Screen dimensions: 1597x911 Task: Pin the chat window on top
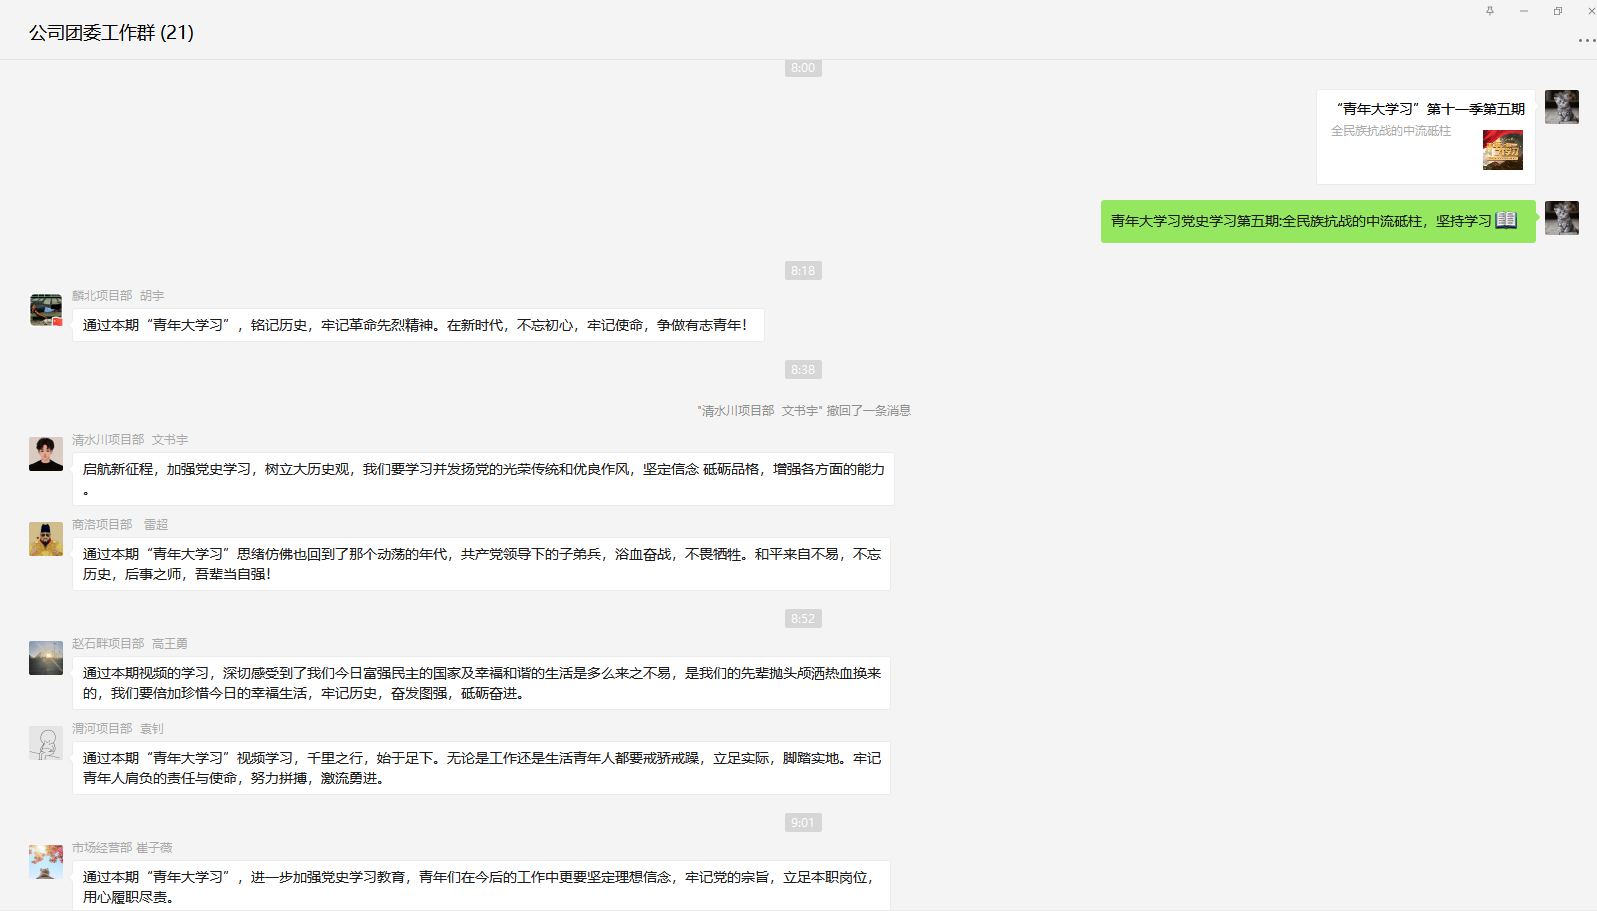(1490, 11)
